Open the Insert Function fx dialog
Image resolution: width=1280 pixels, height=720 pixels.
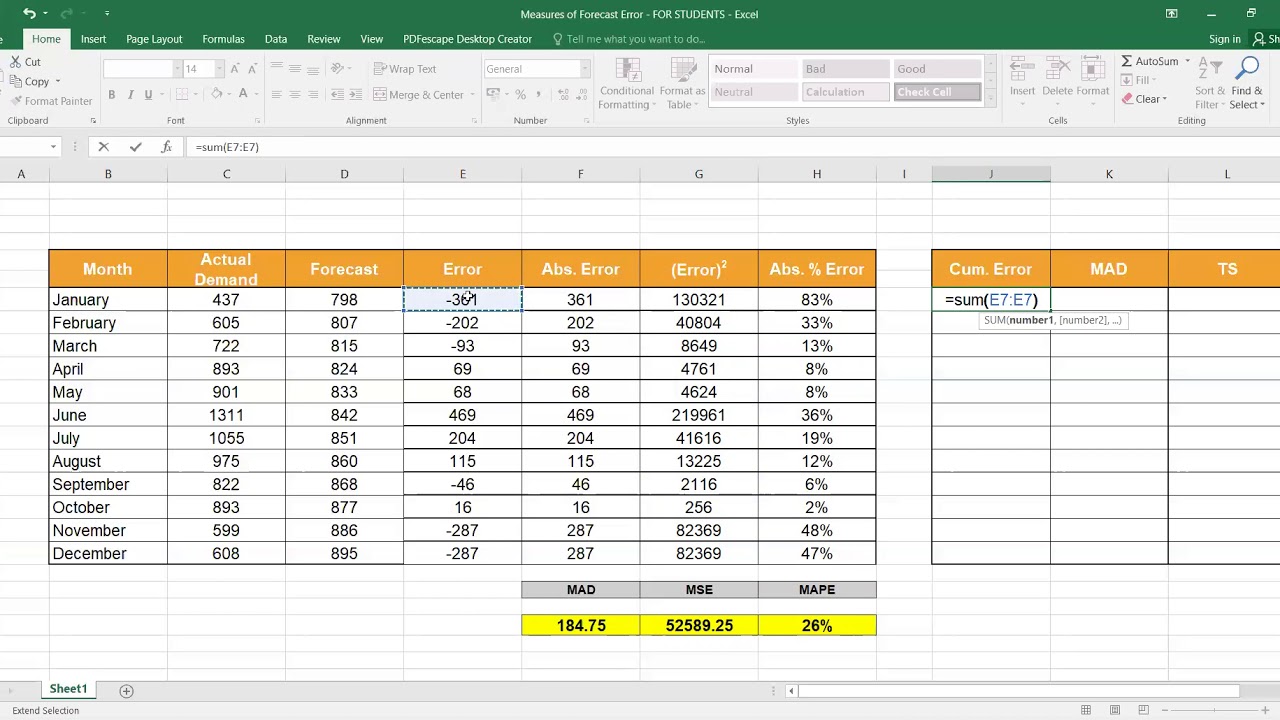pos(166,147)
